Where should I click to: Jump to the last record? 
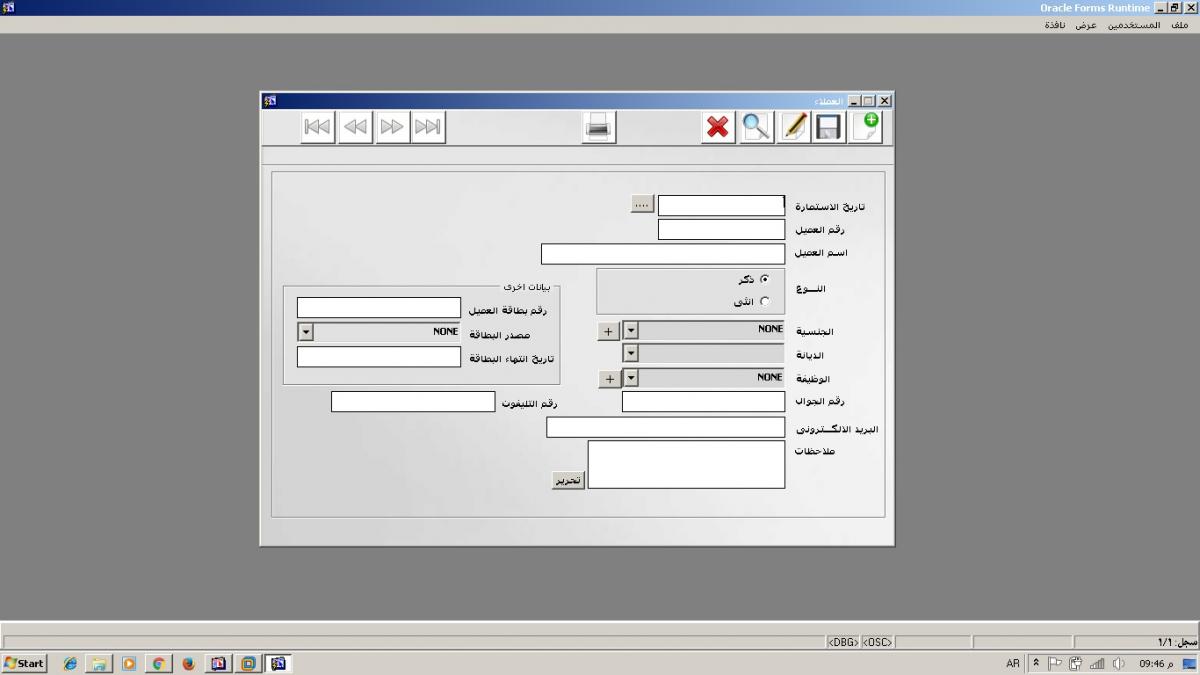pos(428,127)
